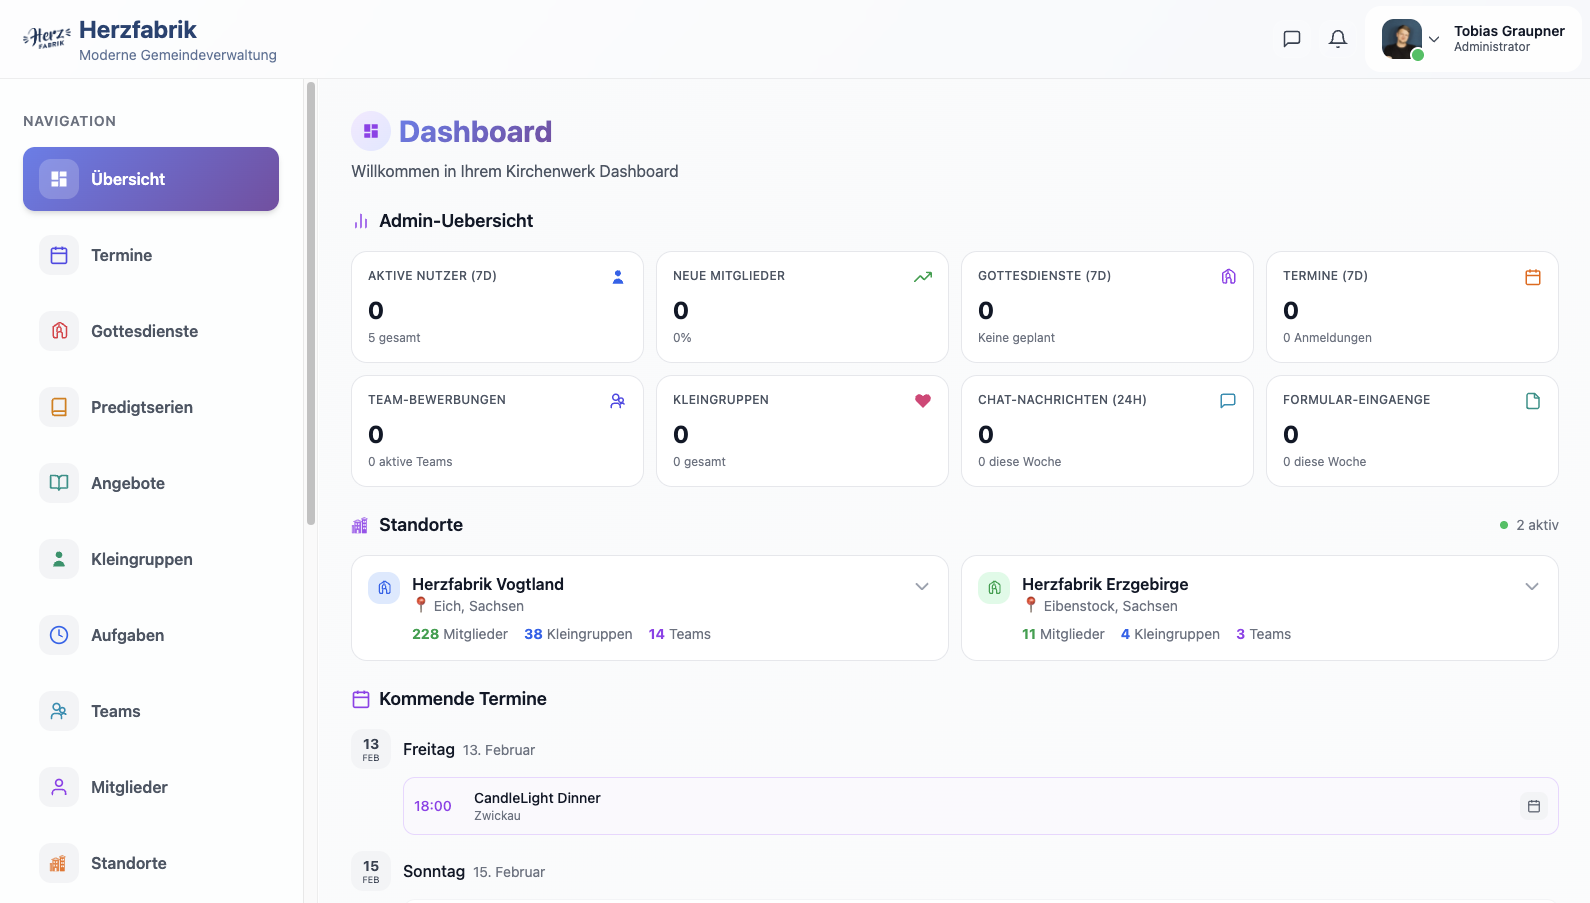This screenshot has width=1590, height=903.
Task: Click the Standorte section building icon
Action: pyautogui.click(x=360, y=525)
